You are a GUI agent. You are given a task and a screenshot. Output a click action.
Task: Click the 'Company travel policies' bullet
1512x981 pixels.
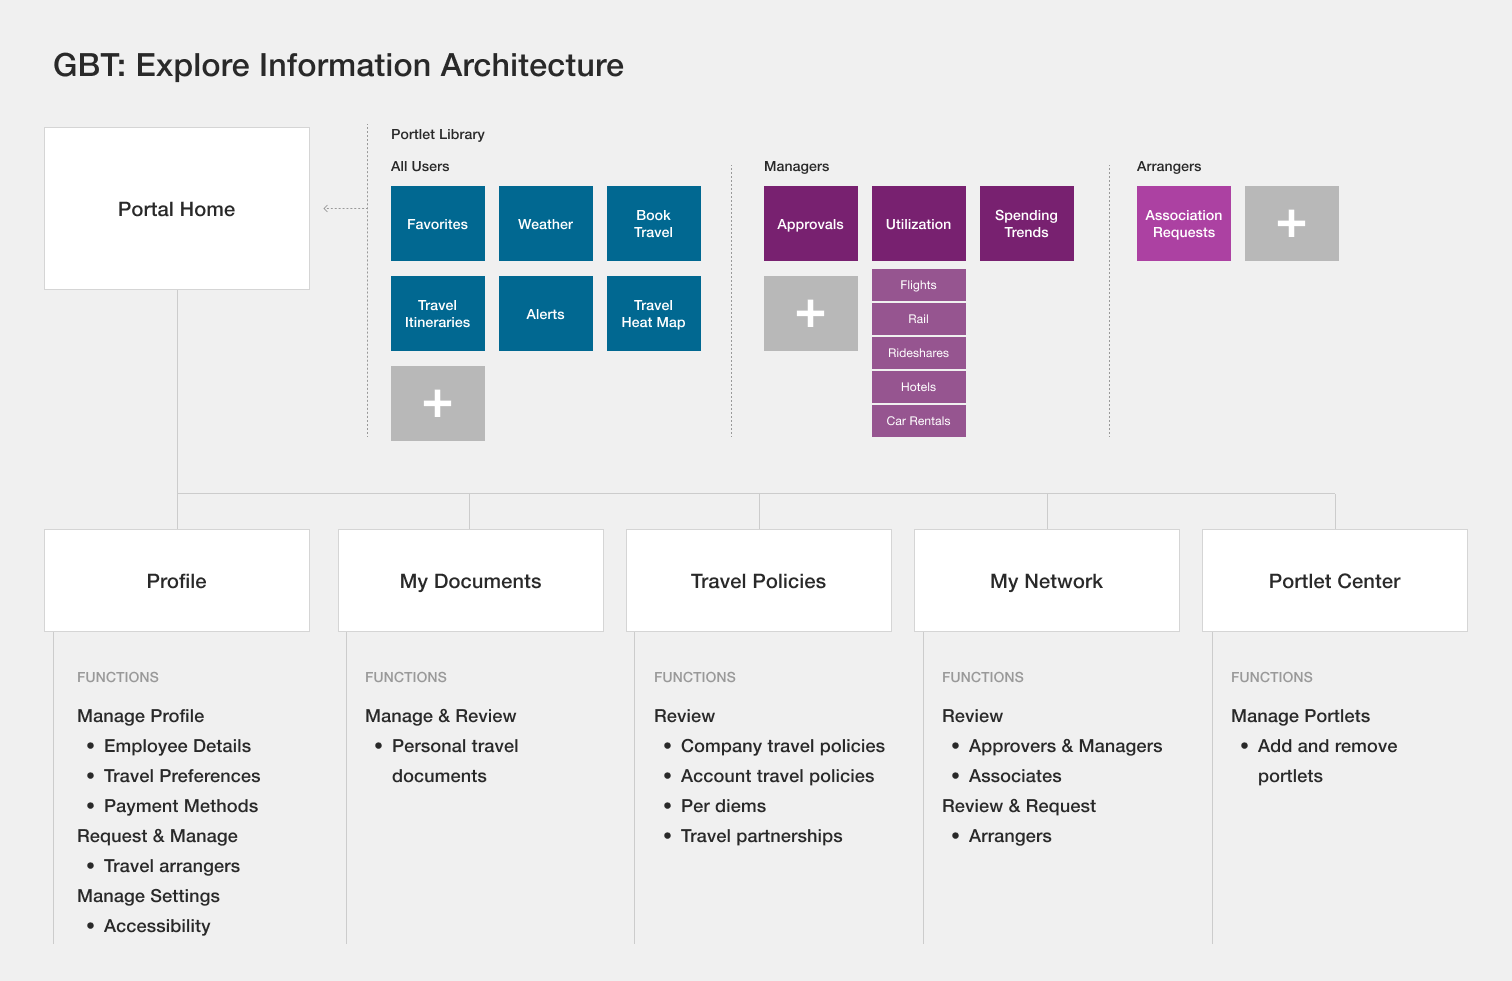coord(783,746)
